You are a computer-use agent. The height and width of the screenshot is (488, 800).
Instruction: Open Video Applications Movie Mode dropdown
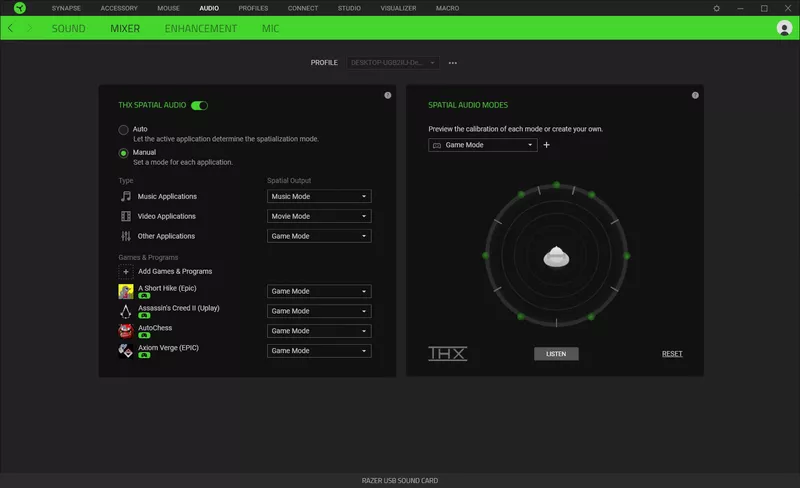tap(319, 216)
